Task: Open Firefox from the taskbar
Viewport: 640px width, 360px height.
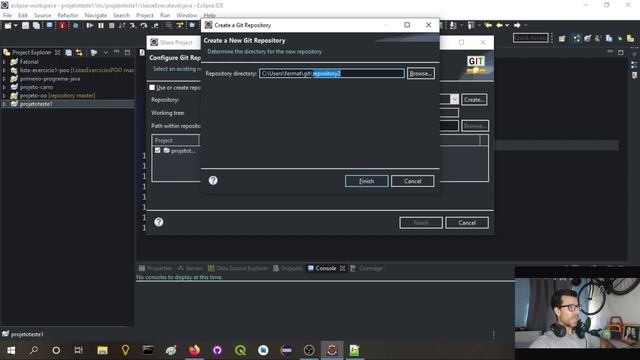Action: [194, 350]
